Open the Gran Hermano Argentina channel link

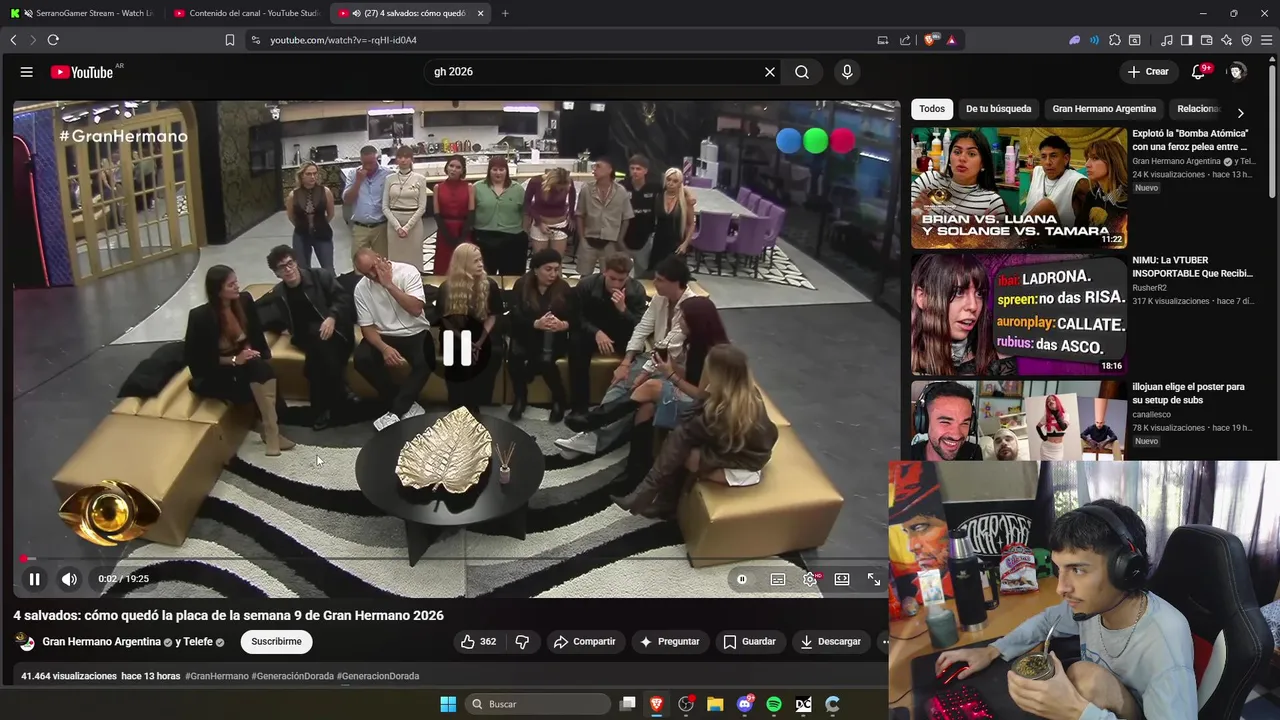[x=102, y=642]
